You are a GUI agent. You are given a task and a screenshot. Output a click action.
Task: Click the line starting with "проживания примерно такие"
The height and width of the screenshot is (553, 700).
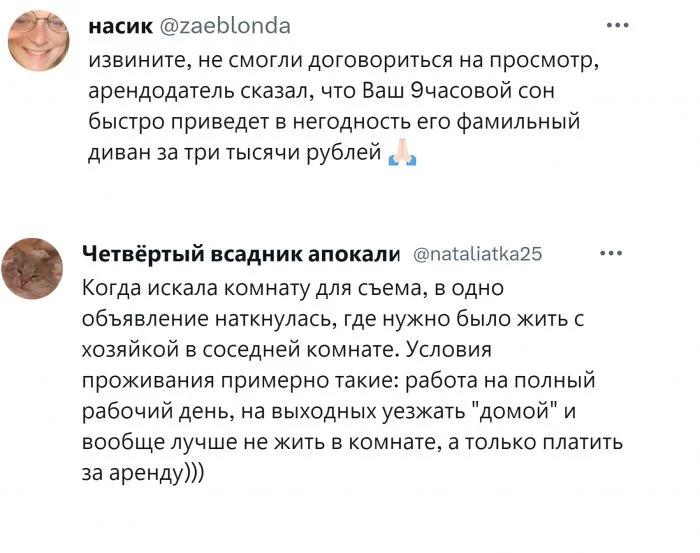click(x=338, y=381)
